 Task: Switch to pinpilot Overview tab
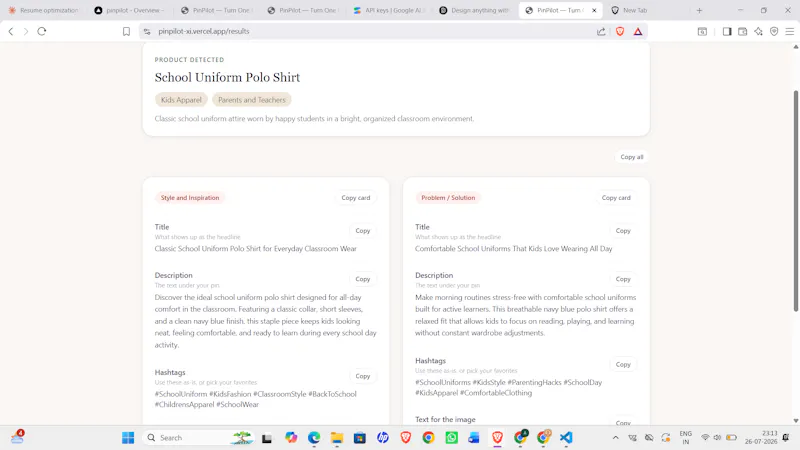(130, 10)
